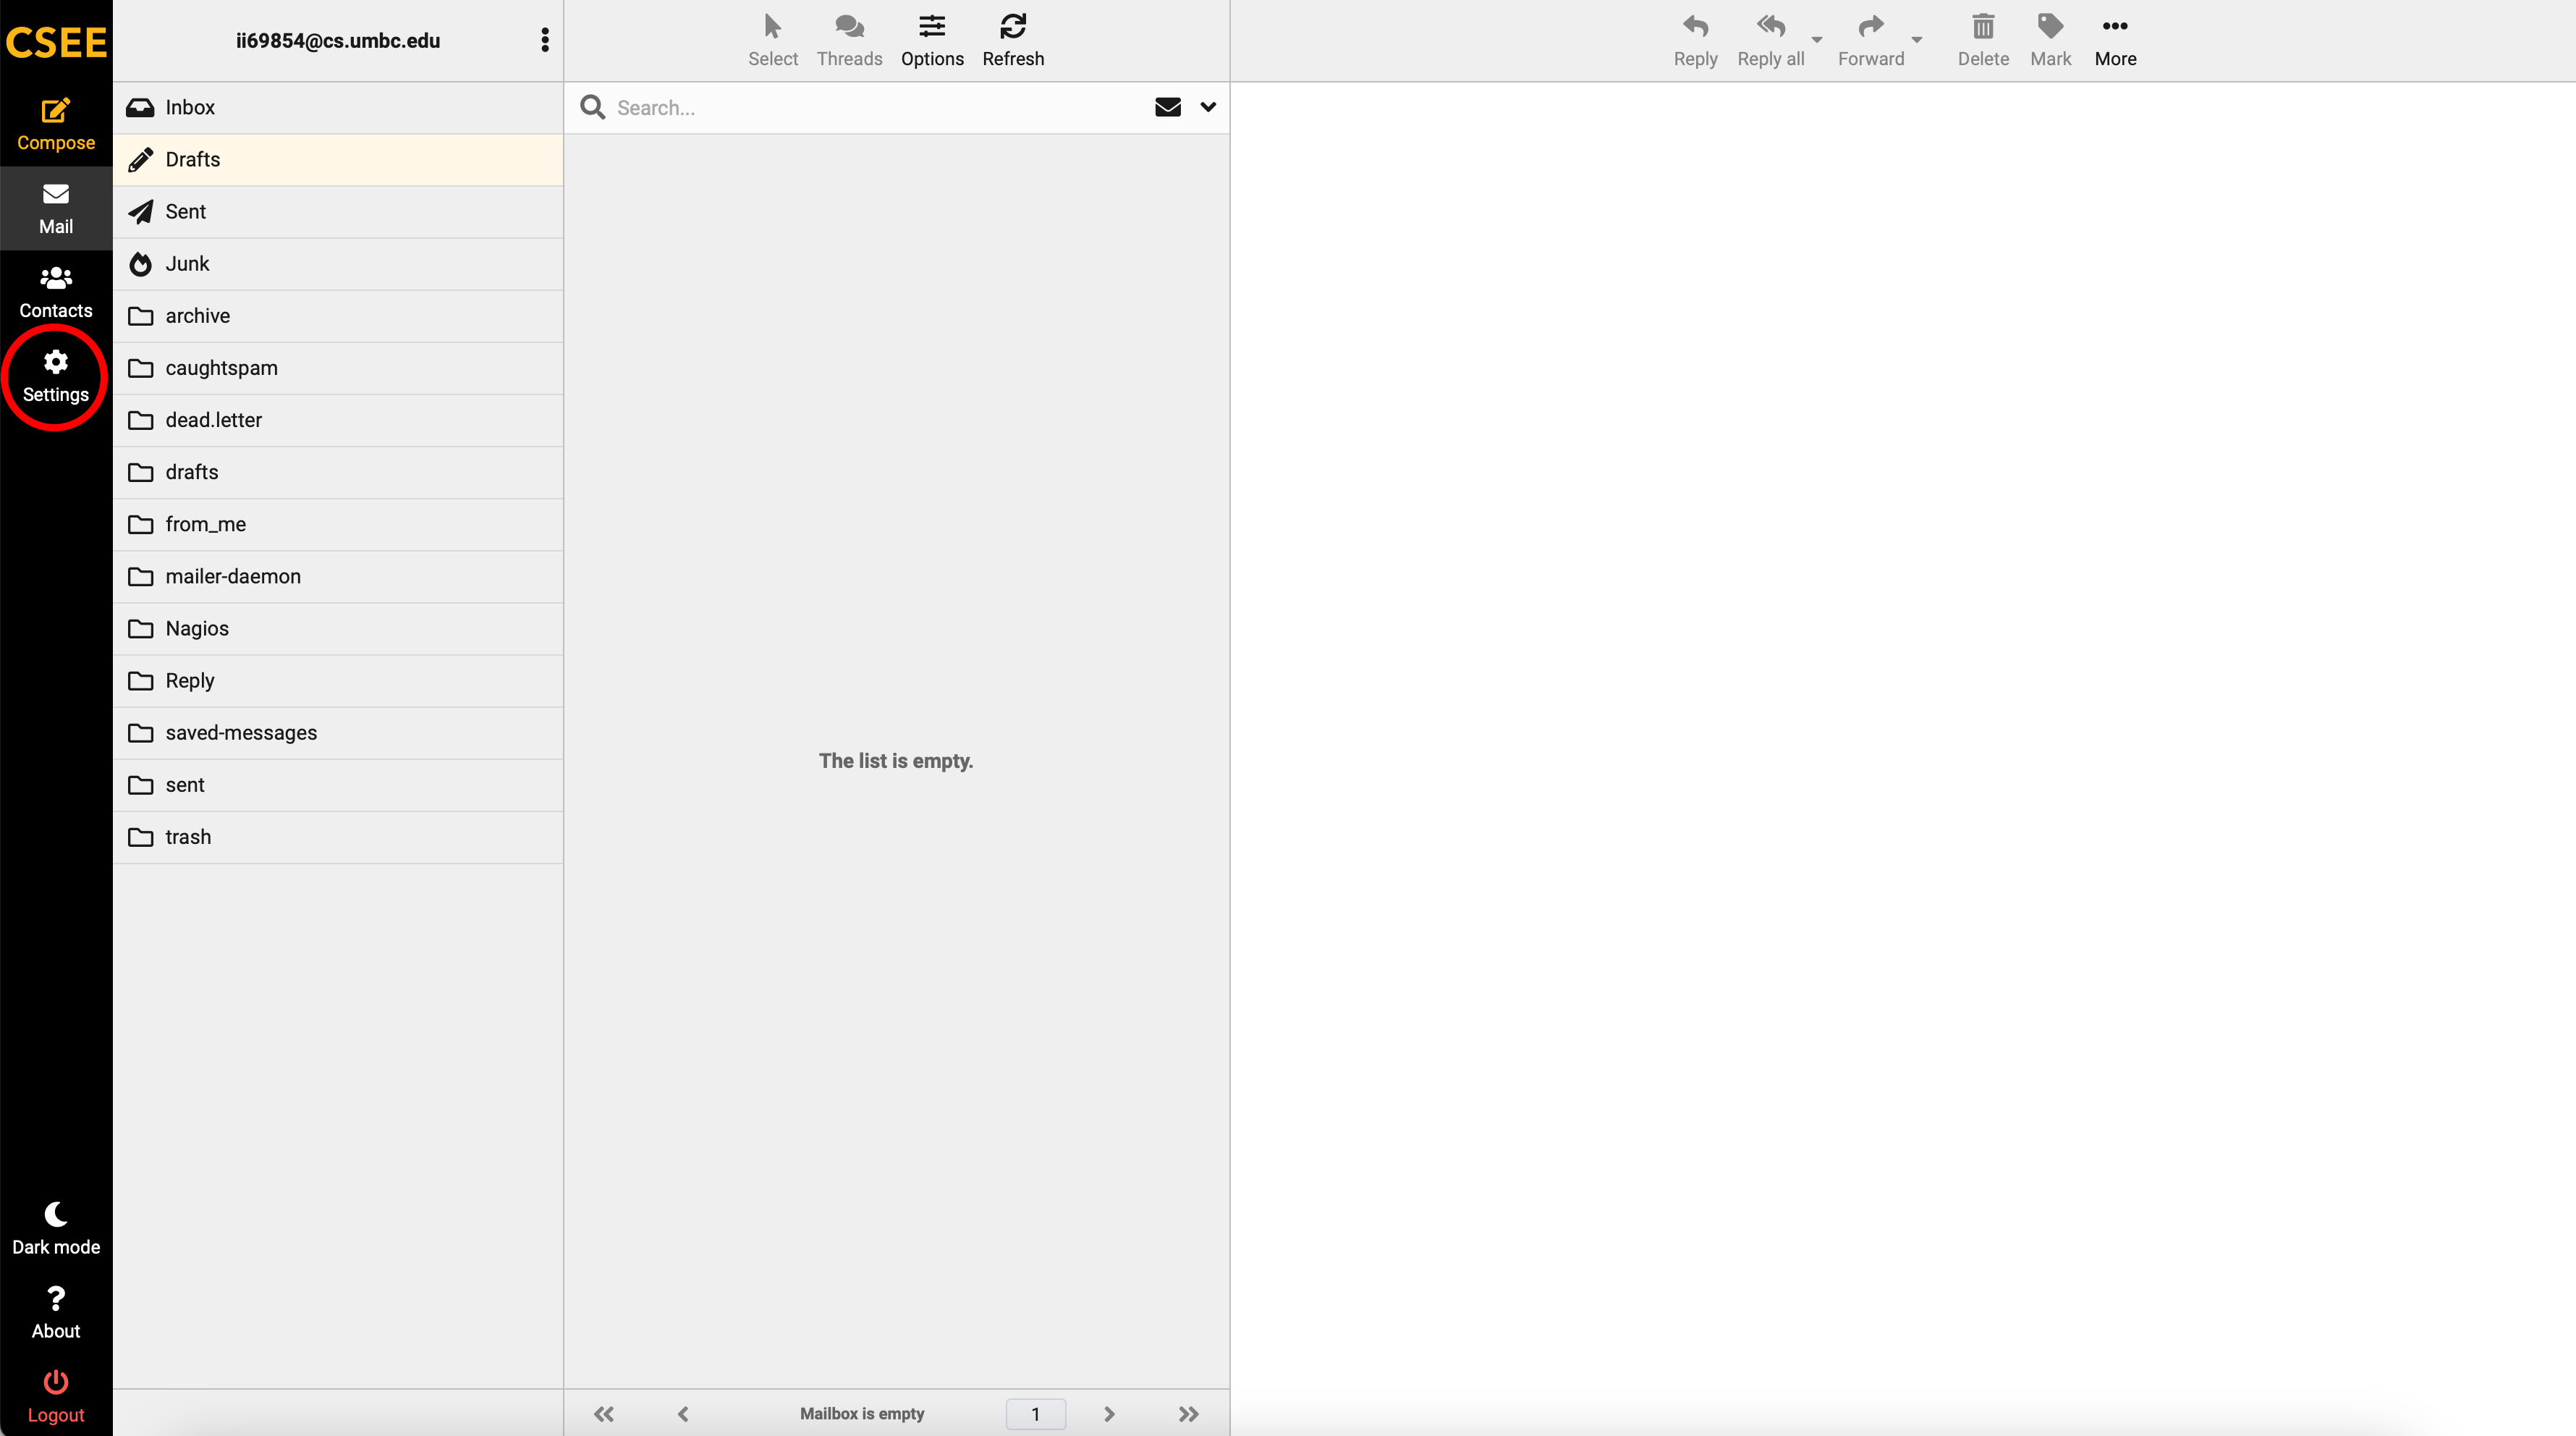Select the Drafts folder with pencil icon
This screenshot has height=1436, width=2576.
pyautogui.click(x=338, y=160)
